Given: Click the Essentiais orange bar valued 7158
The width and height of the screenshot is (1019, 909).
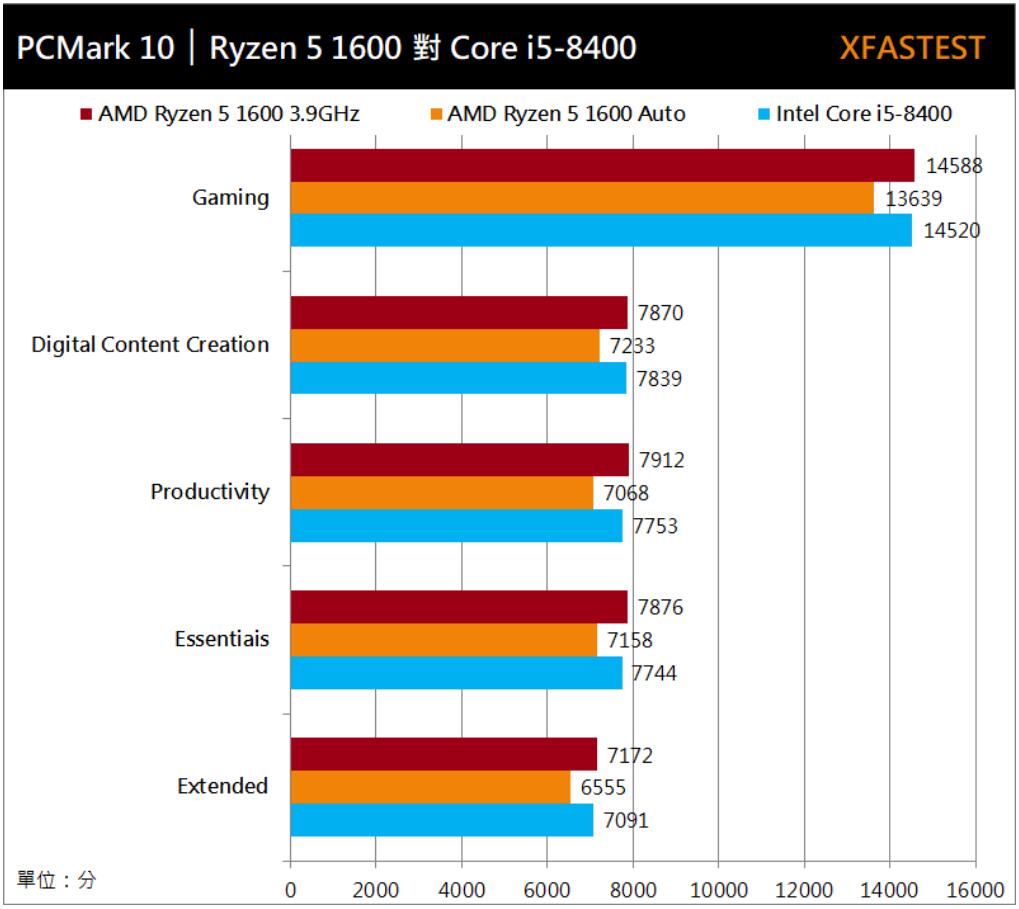Looking at the screenshot, I should point(444,640).
